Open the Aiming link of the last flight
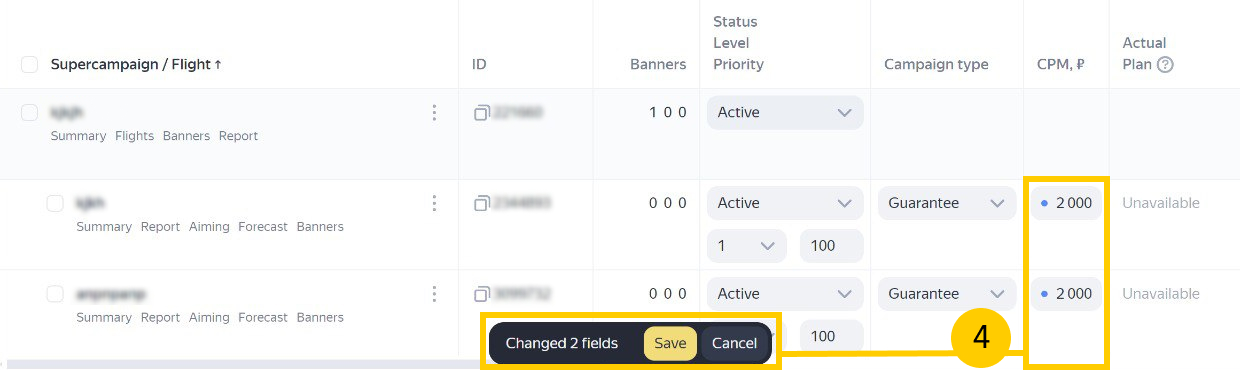Viewport: 1240px width, 370px height. [209, 317]
